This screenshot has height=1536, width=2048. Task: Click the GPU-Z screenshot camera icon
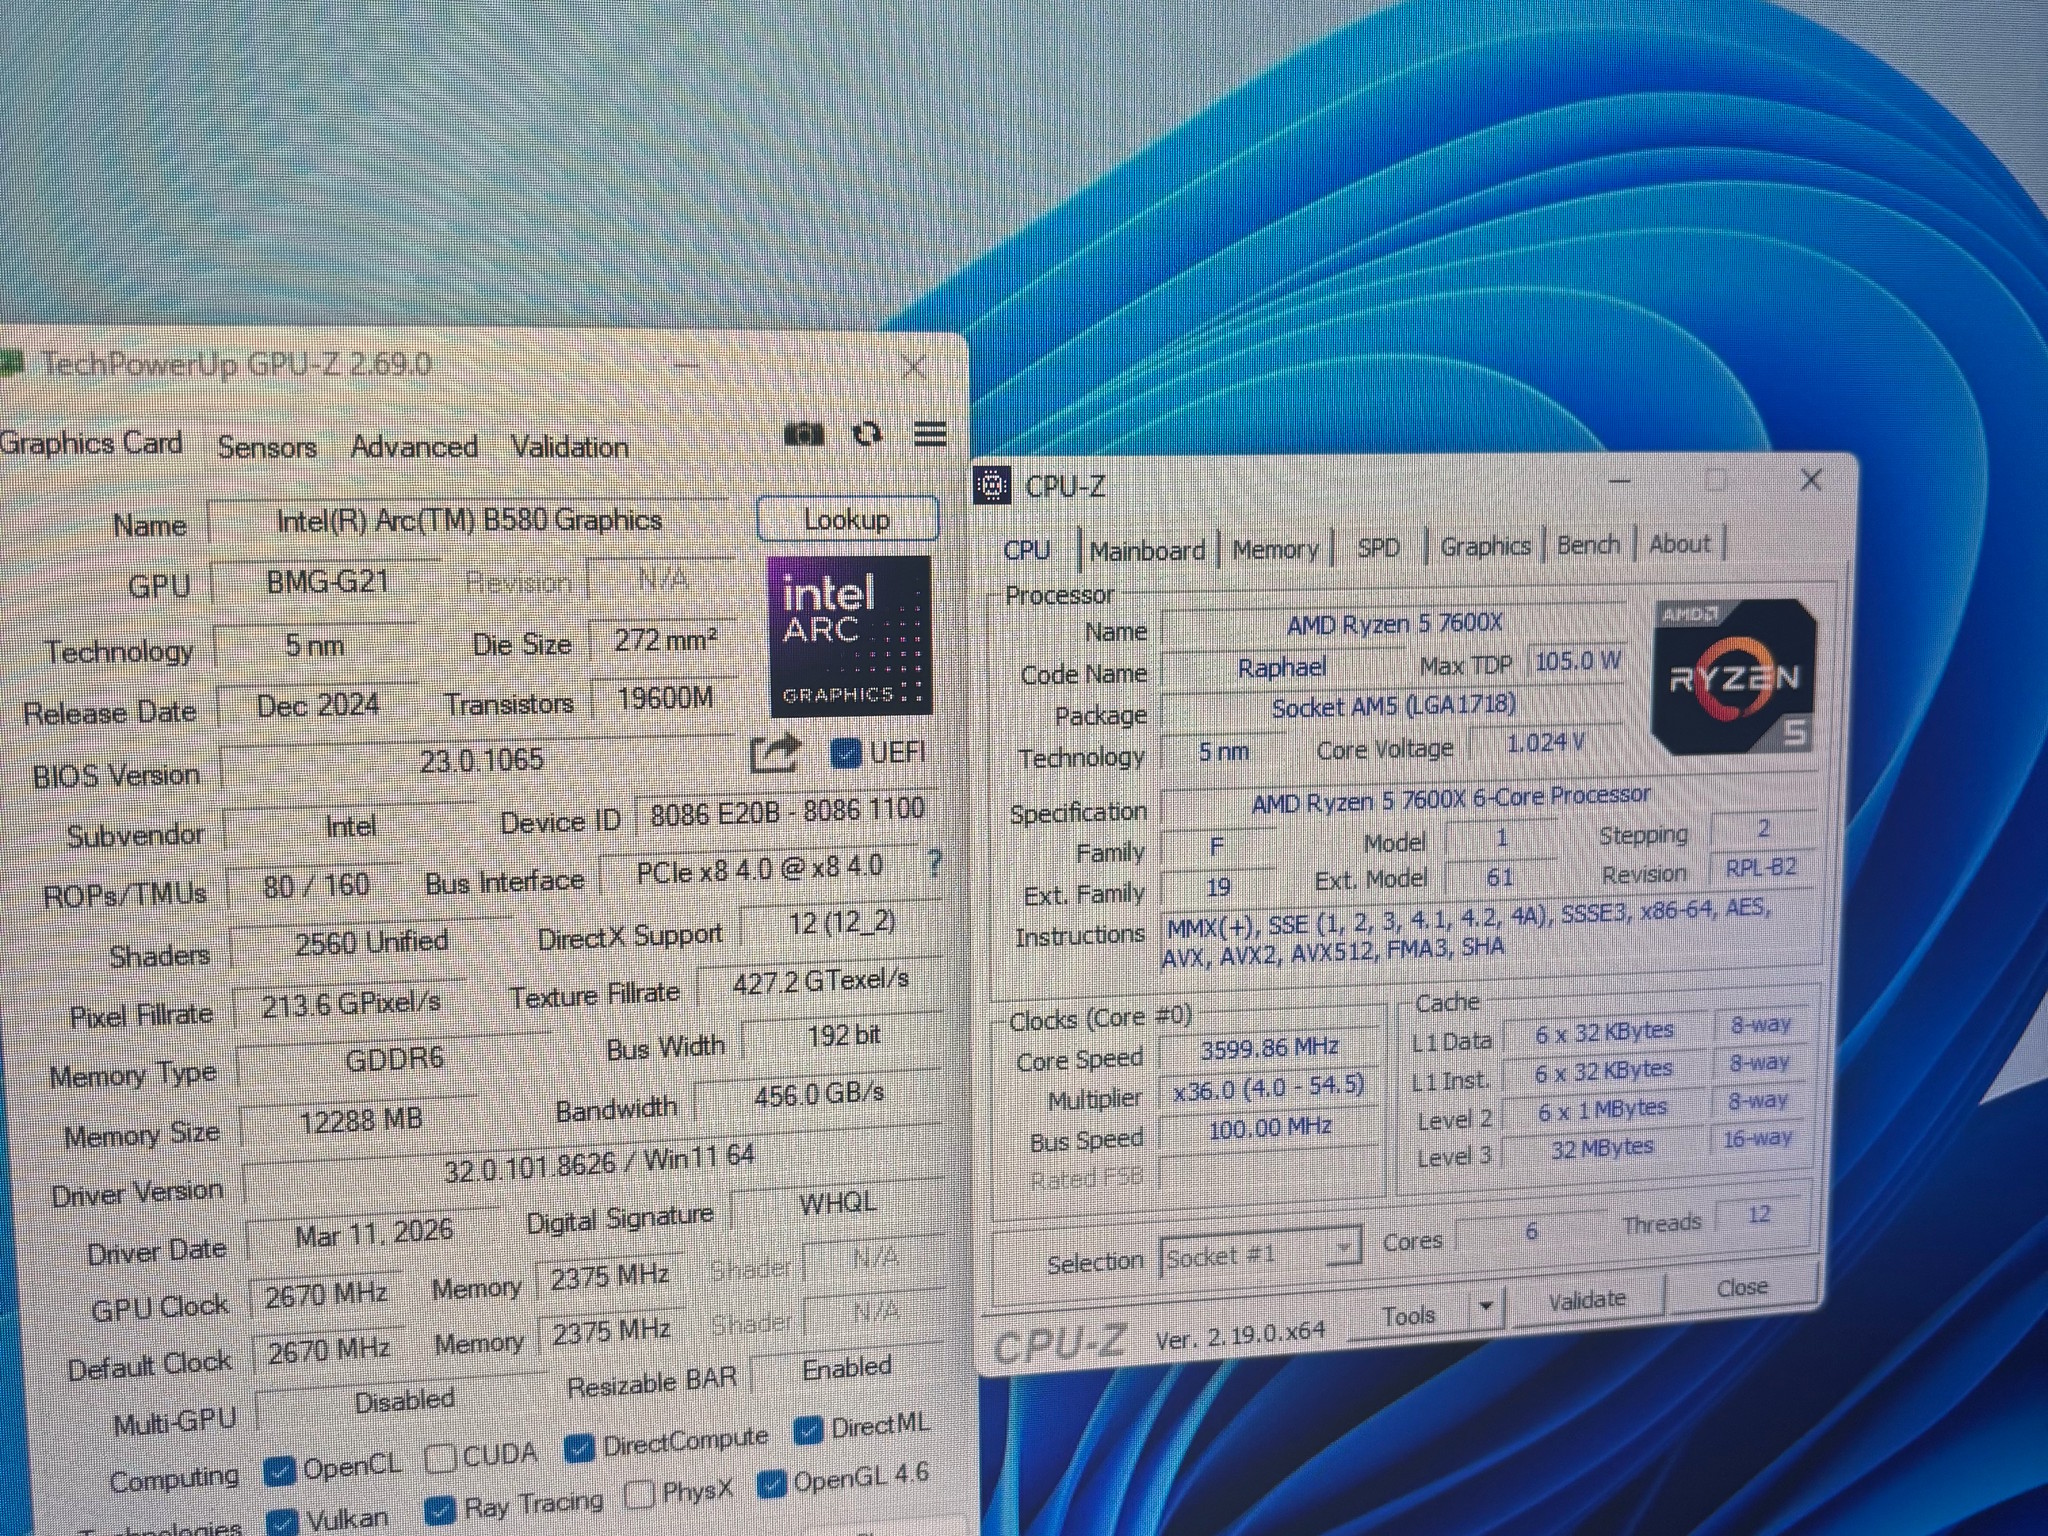[x=804, y=433]
